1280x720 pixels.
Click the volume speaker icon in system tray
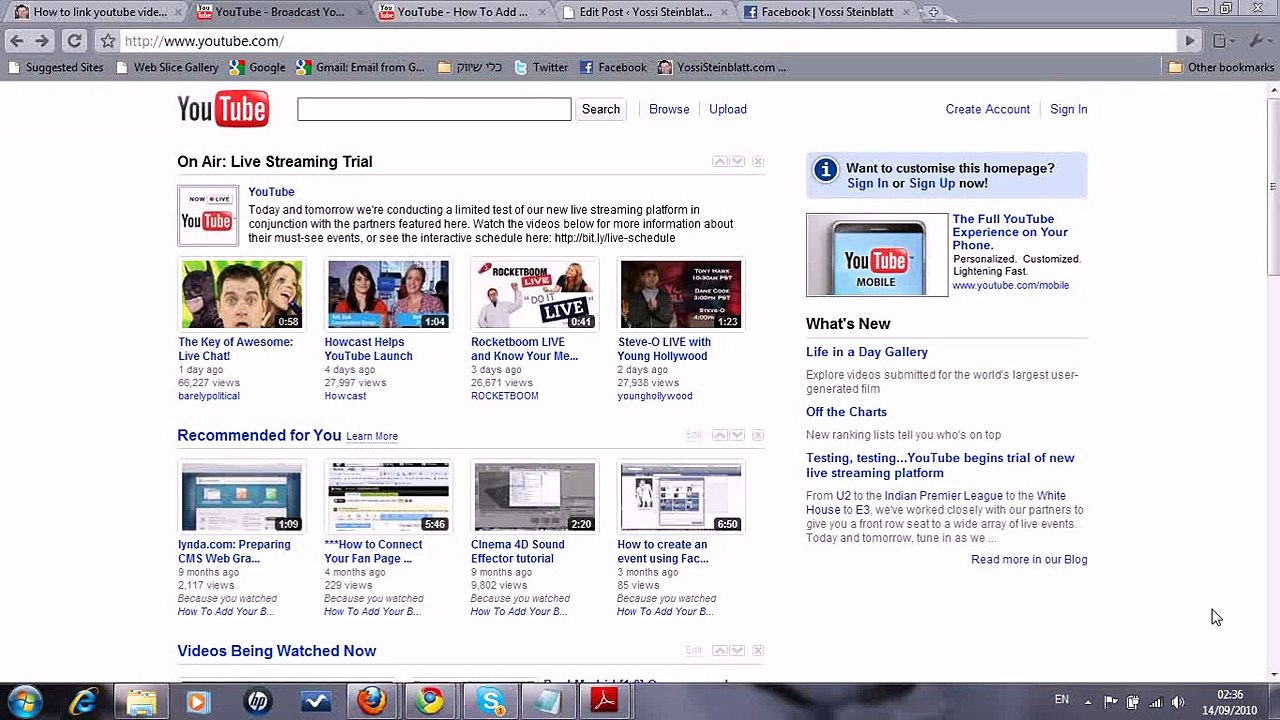(1178, 702)
